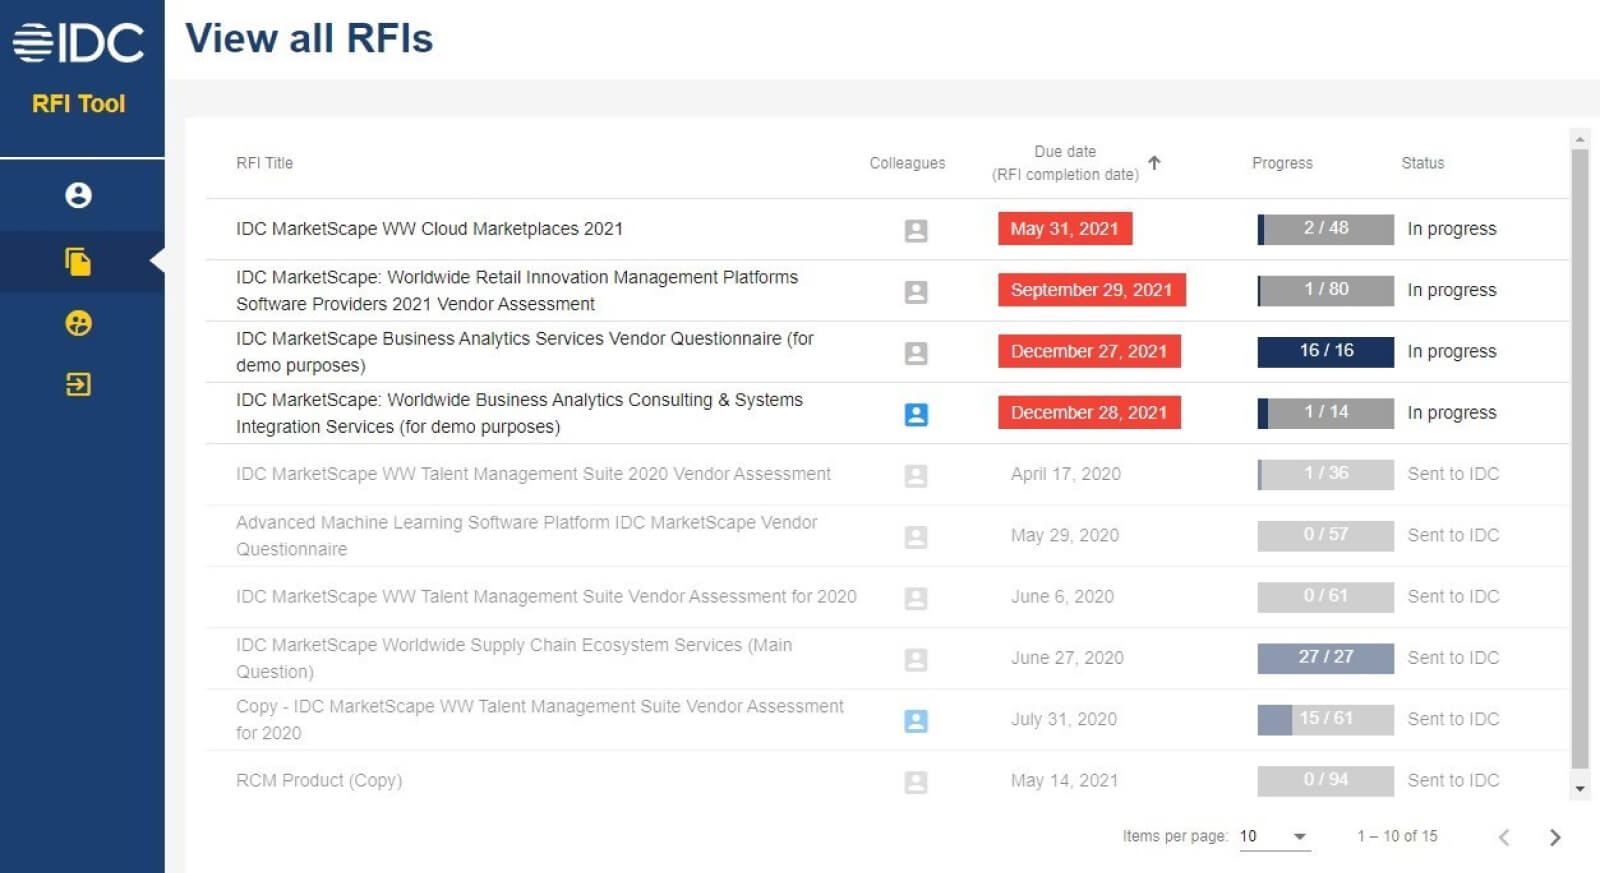The height and width of the screenshot is (873, 1600).
Task: Click the 1 / 80 progress bar
Action: [x=1325, y=290]
